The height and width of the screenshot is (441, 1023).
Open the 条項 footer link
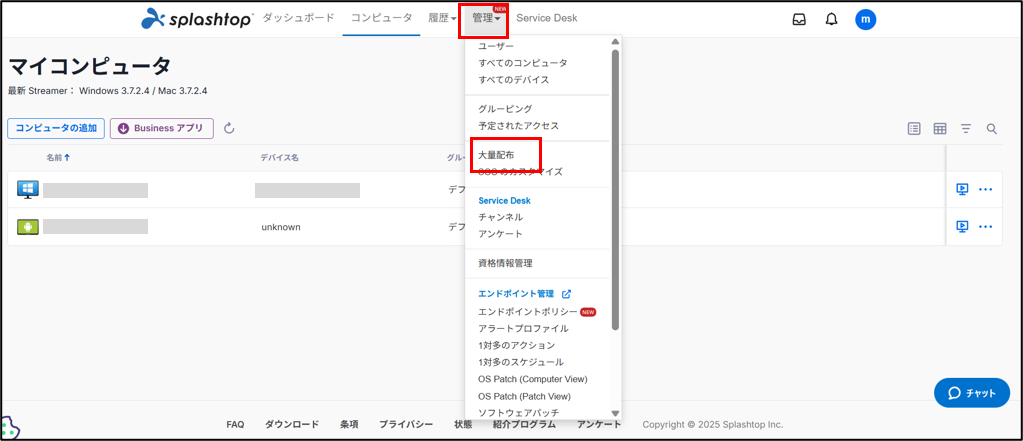pyautogui.click(x=349, y=425)
